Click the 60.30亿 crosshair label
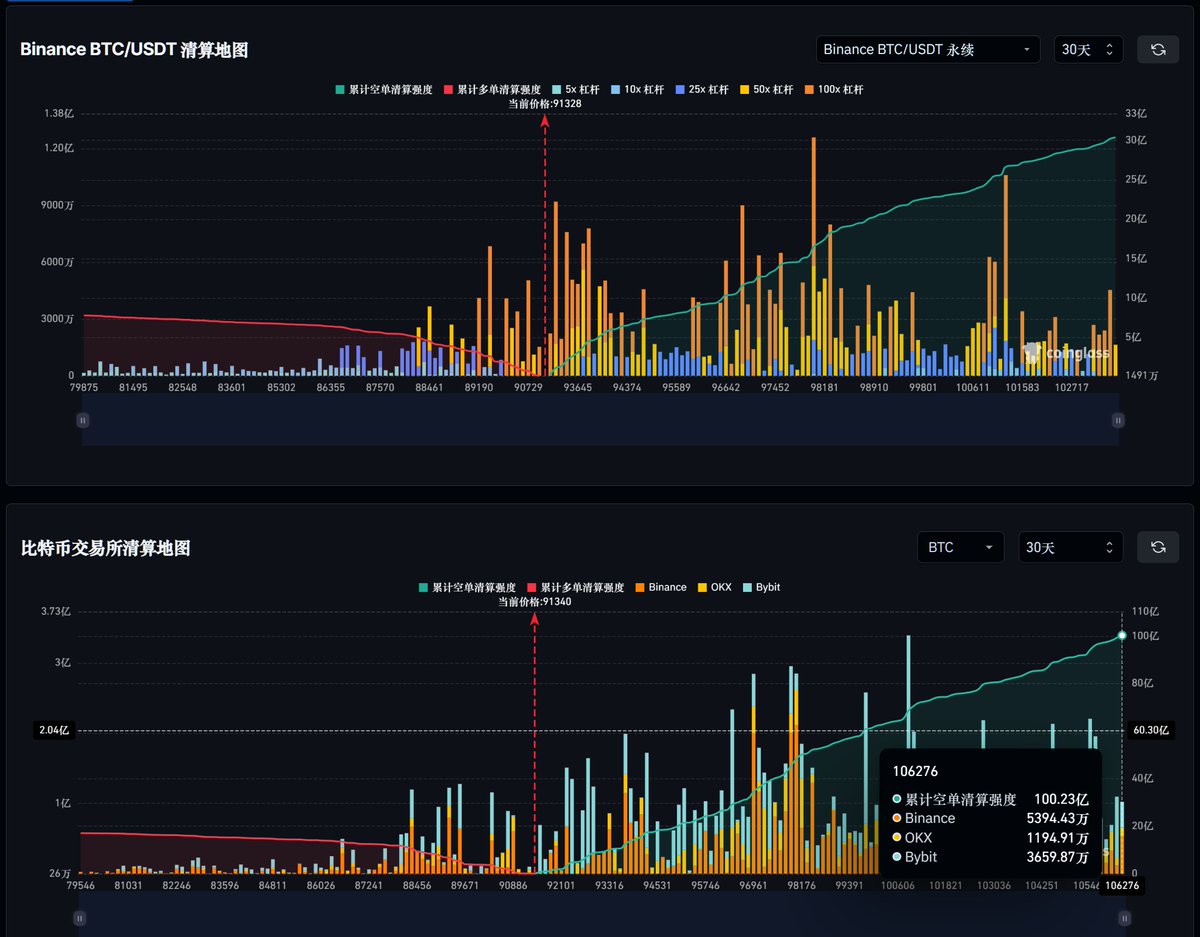 [1152, 730]
